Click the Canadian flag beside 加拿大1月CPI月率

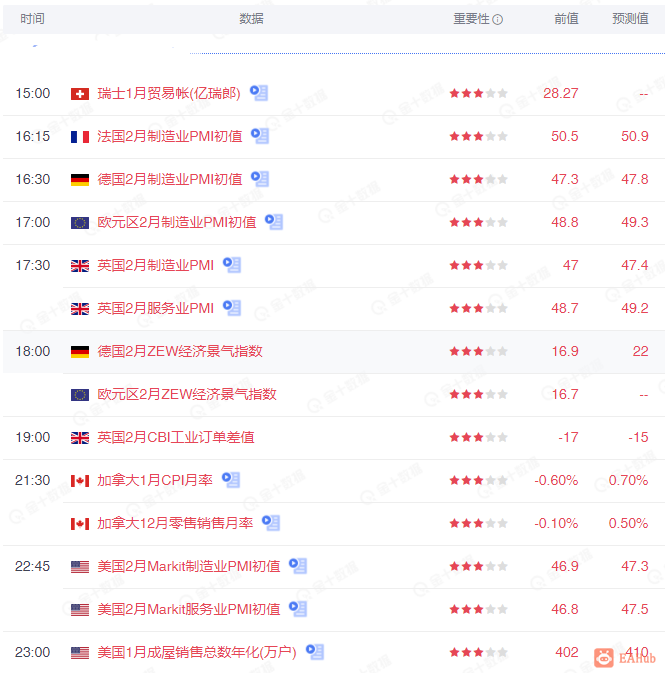(x=80, y=481)
